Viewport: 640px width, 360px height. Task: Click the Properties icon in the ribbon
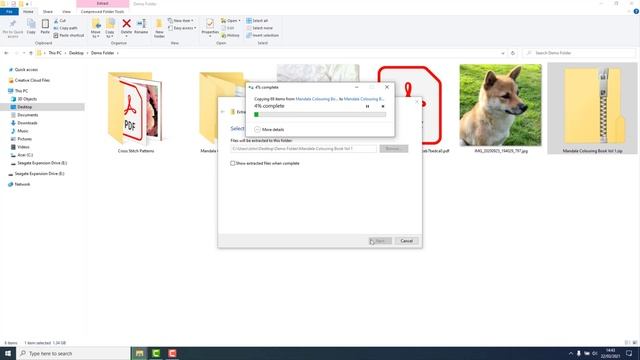coord(210,24)
